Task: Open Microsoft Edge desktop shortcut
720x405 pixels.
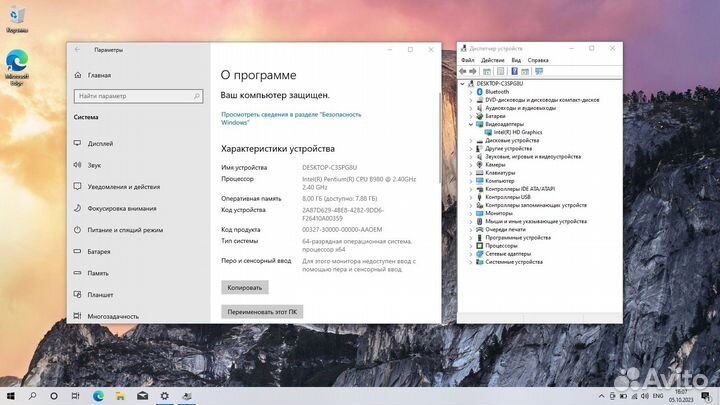Action: [x=17, y=67]
